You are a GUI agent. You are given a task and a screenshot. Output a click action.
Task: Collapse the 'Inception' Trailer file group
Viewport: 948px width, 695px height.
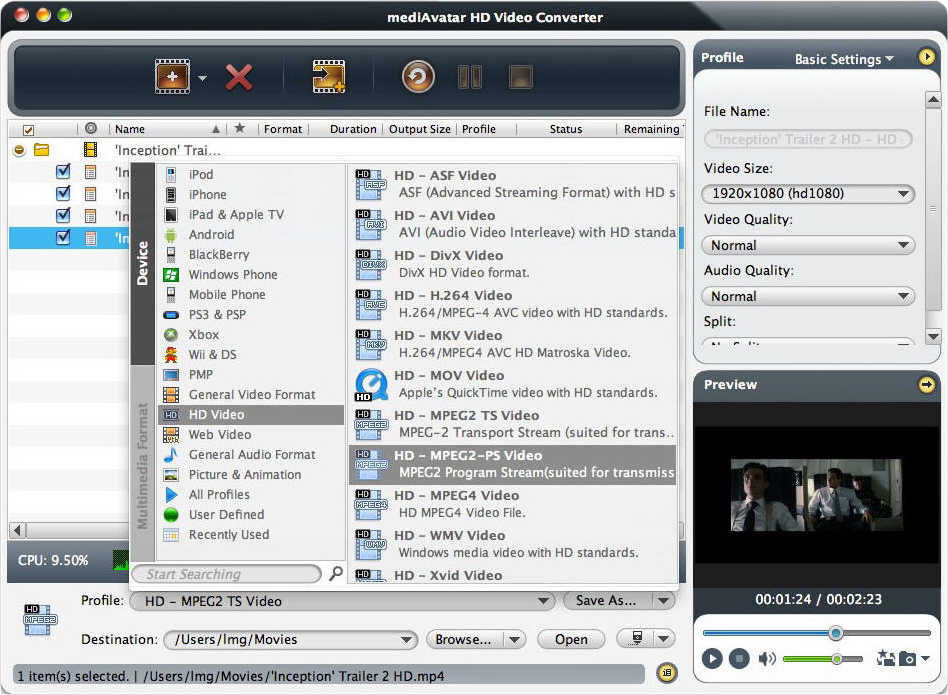pyautogui.click(x=19, y=150)
